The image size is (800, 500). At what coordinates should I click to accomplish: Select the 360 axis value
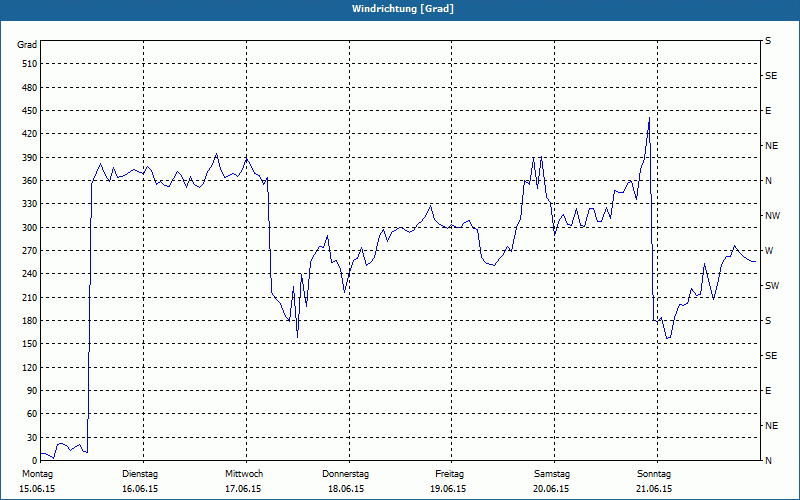pyautogui.click(x=30, y=181)
